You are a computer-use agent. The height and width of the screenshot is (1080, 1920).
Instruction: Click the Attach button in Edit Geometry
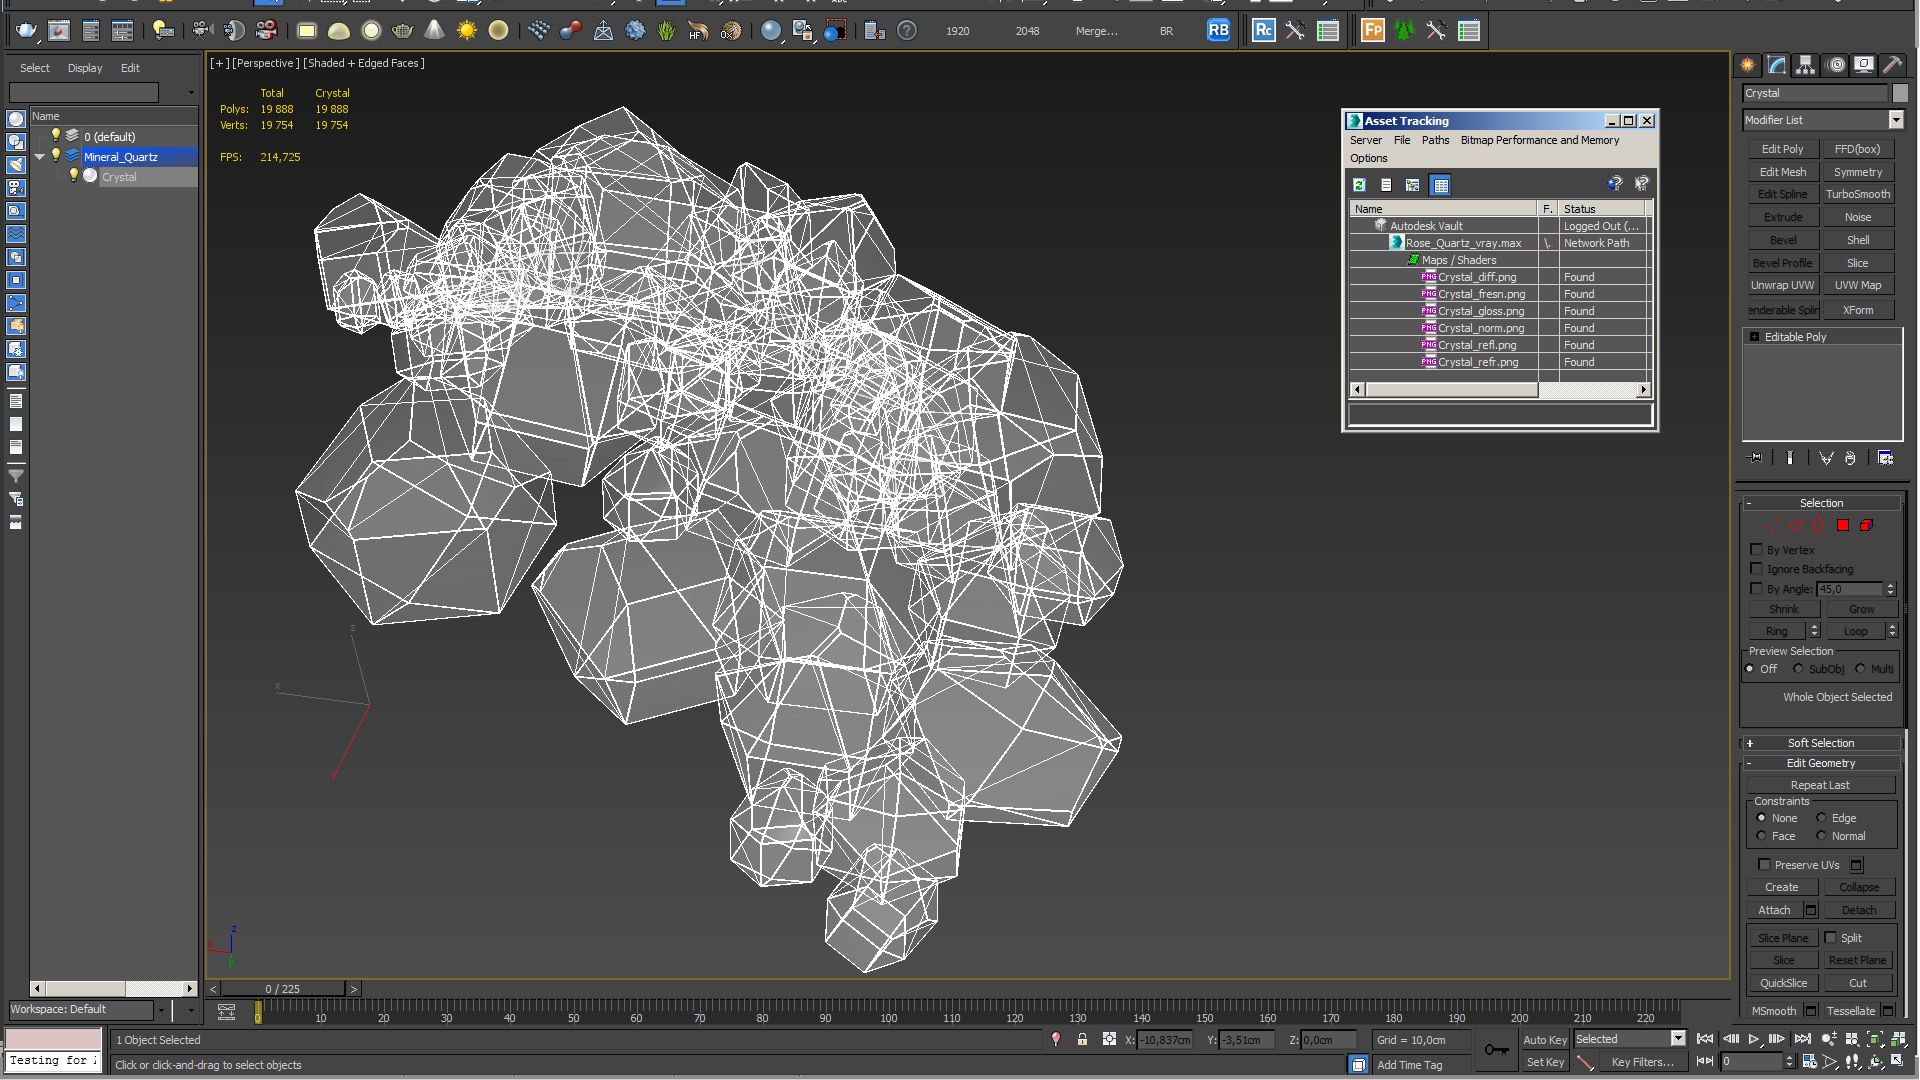point(1774,910)
